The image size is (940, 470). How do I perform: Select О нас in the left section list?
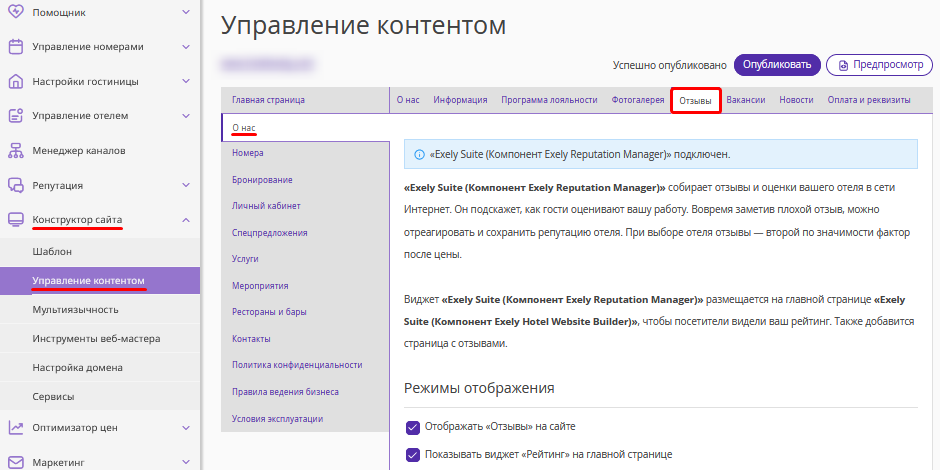coord(305,128)
